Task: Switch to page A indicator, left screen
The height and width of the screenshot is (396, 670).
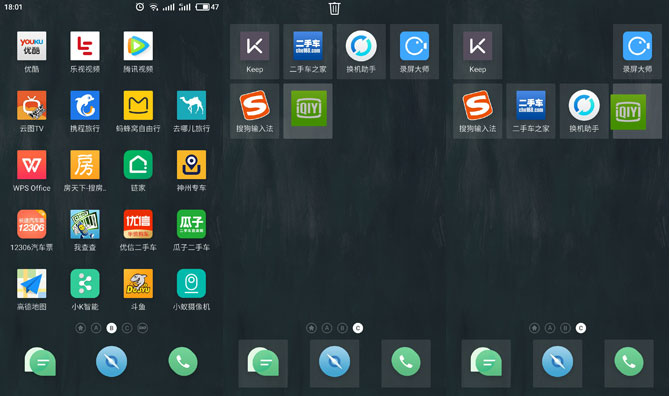Action: (x=96, y=328)
